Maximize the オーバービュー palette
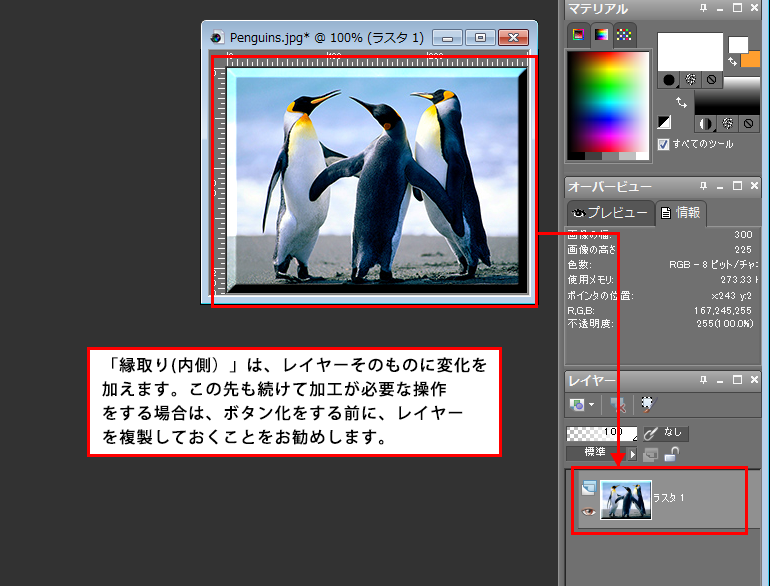The image size is (770, 586). [x=737, y=186]
